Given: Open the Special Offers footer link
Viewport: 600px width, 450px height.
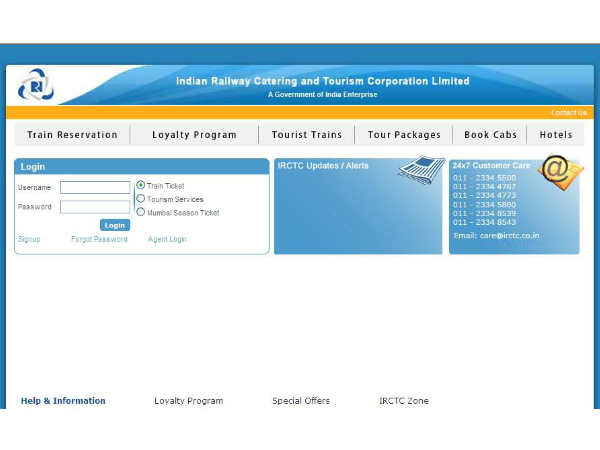Looking at the screenshot, I should tap(301, 401).
